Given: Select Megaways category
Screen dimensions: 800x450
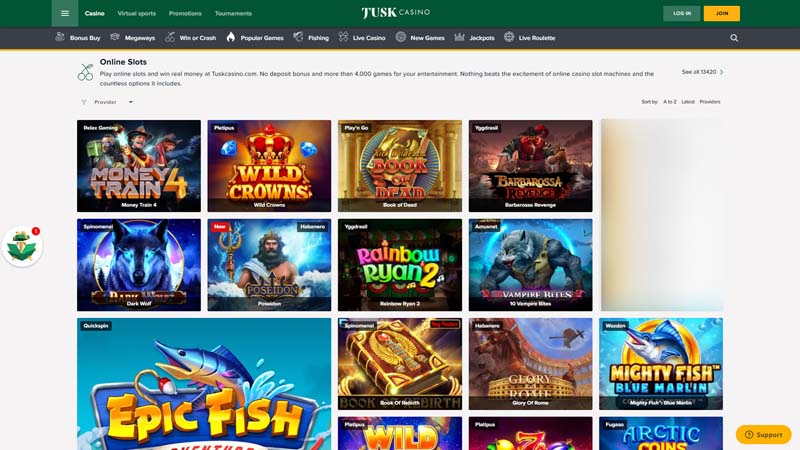Looking at the screenshot, I should (x=140, y=38).
